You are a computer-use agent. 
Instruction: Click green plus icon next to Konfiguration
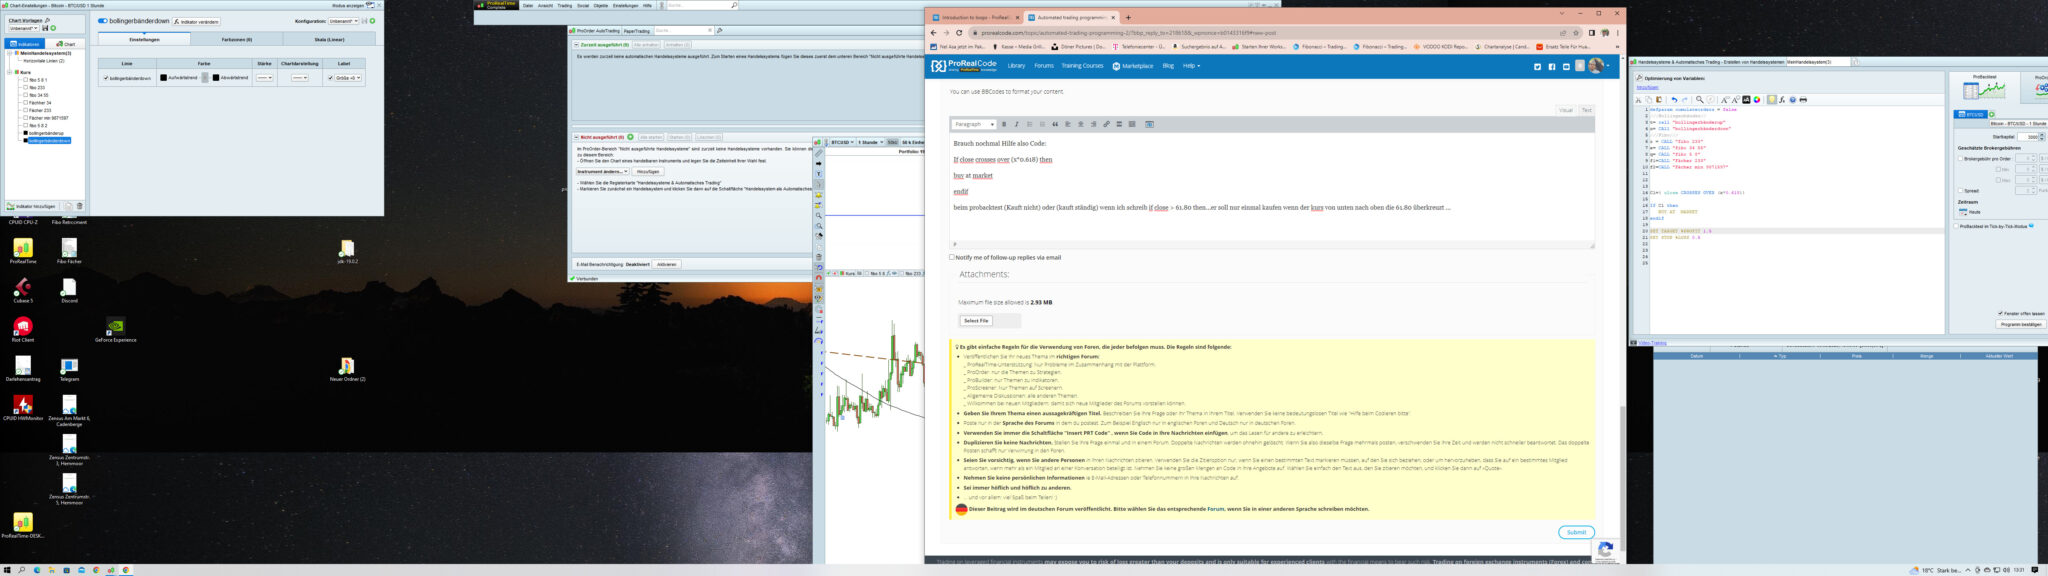pos(373,21)
